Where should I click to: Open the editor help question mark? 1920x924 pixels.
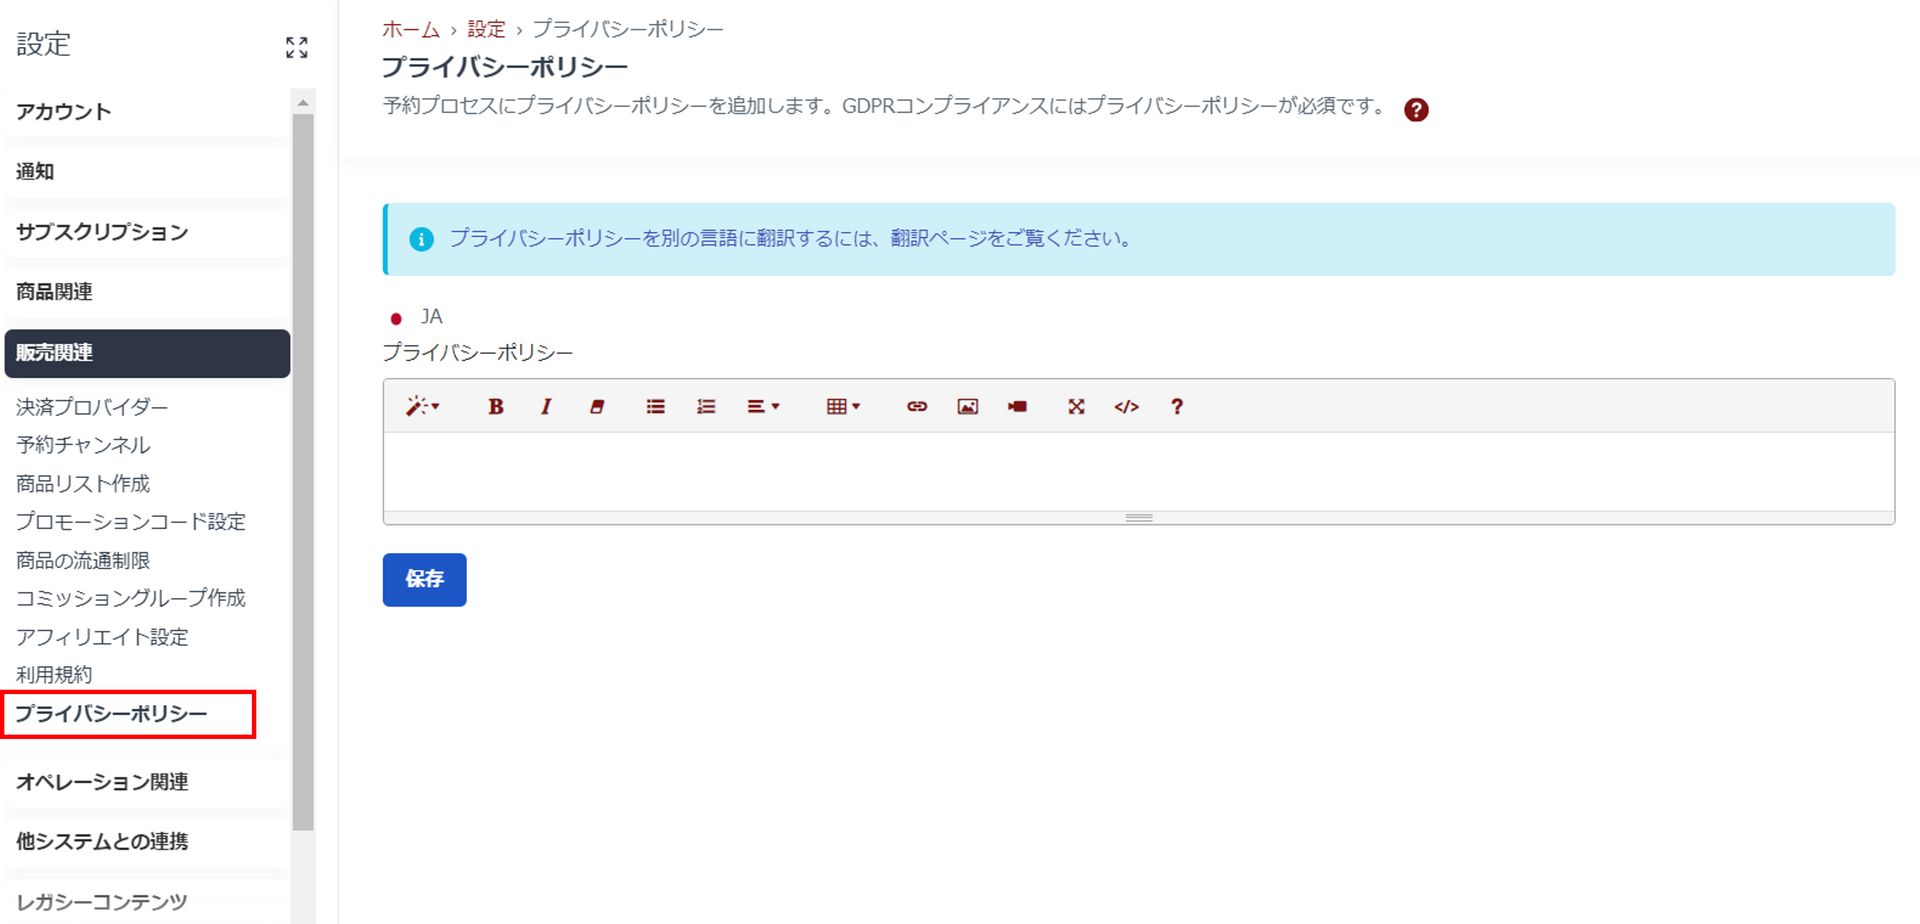pyautogui.click(x=1177, y=407)
